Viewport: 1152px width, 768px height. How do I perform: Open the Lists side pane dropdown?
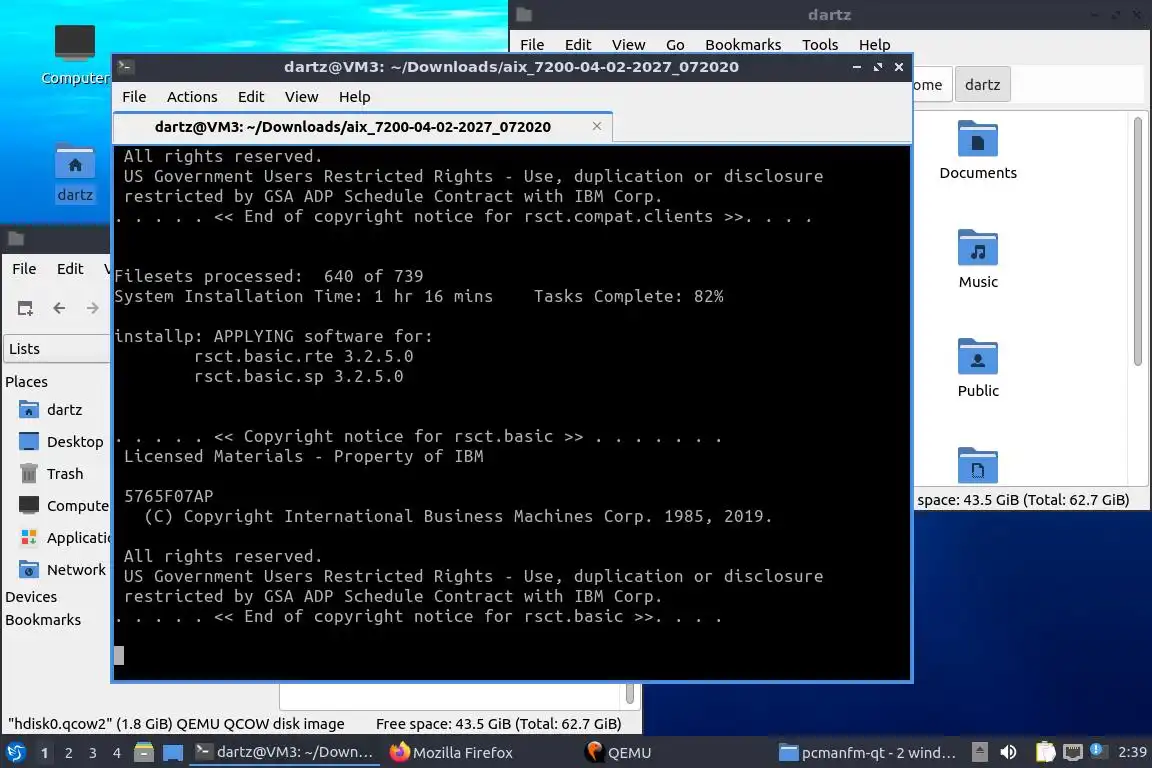[x=57, y=349]
